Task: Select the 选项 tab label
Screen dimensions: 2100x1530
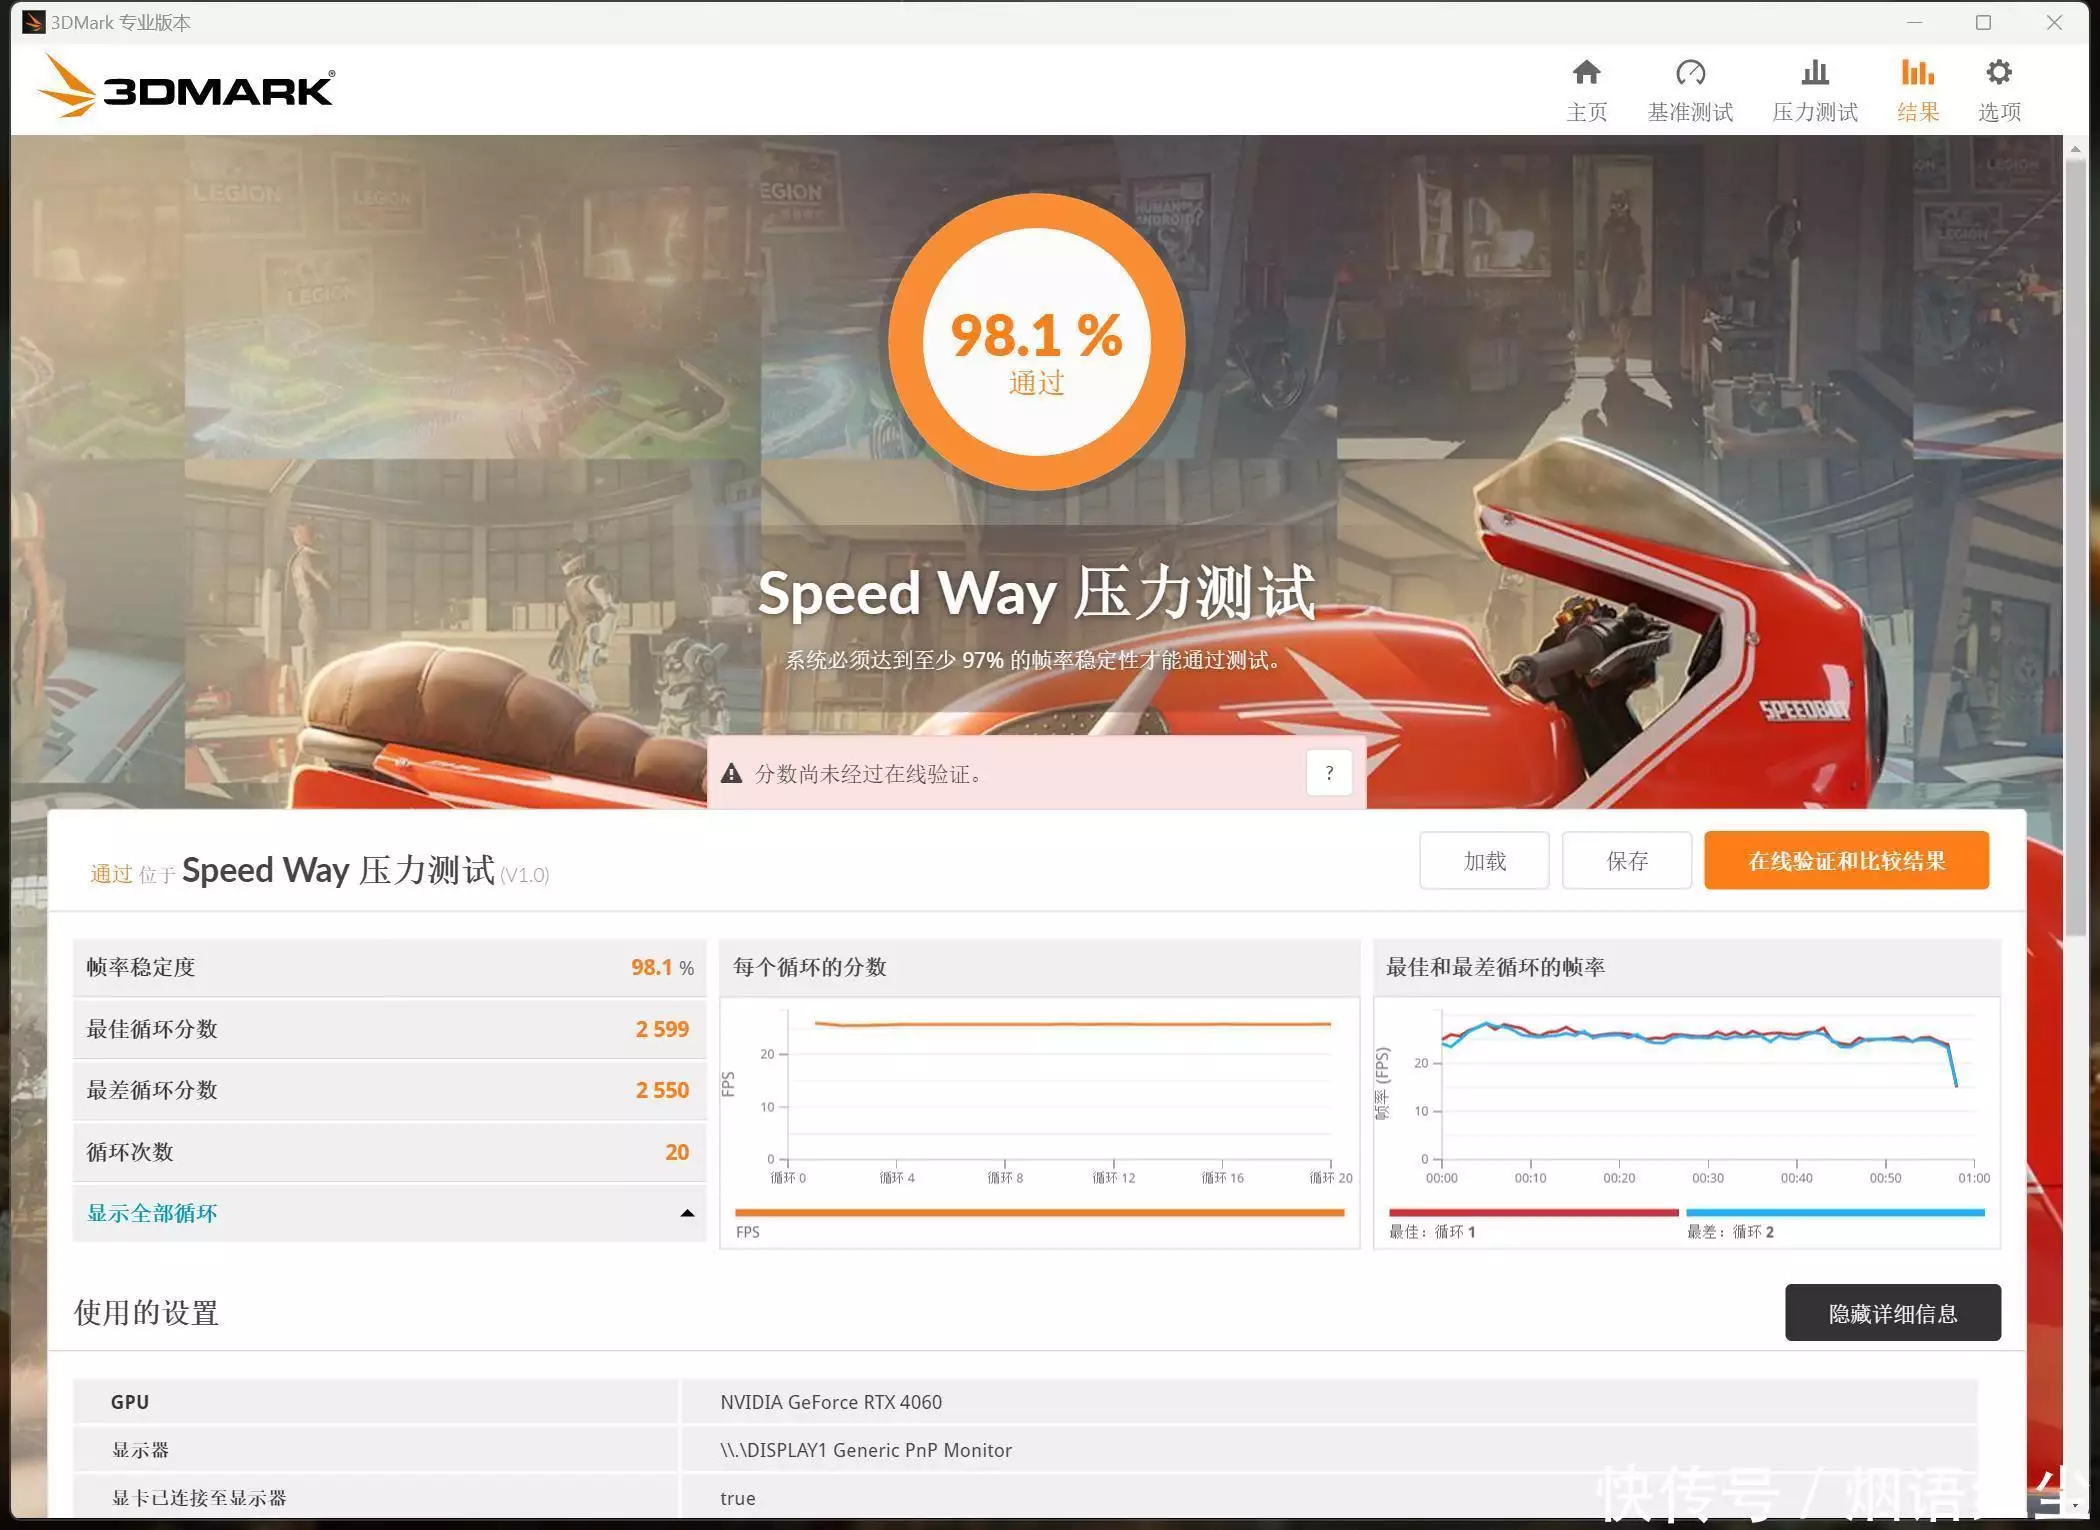Action: coord(1998,112)
